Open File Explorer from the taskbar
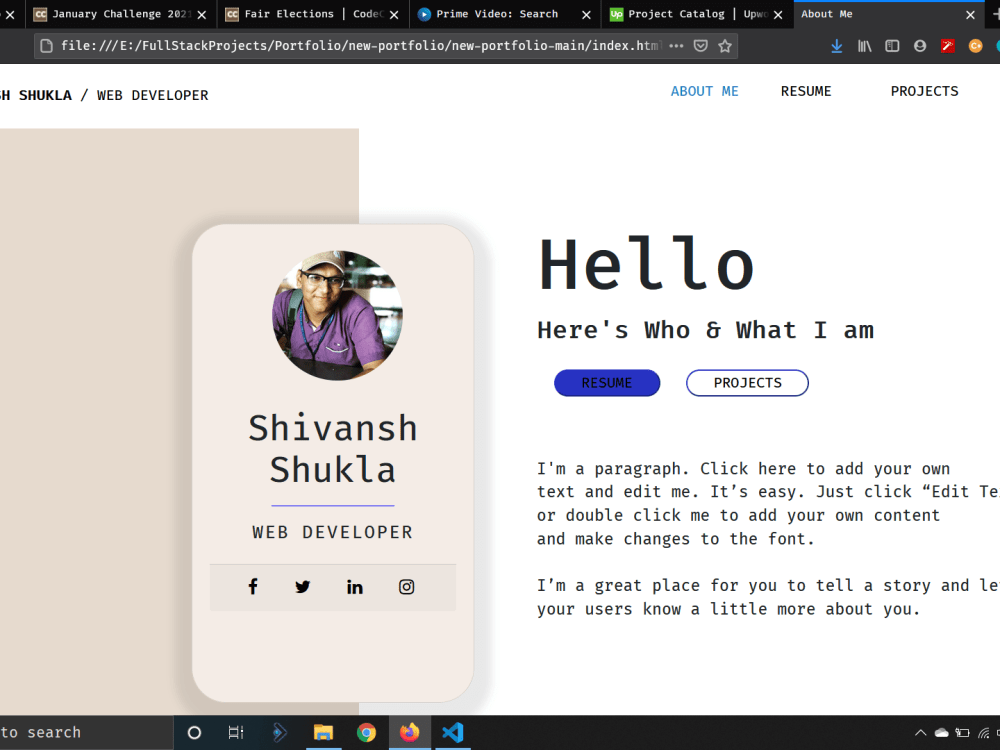Screen dimensions: 1000x750 point(323,733)
